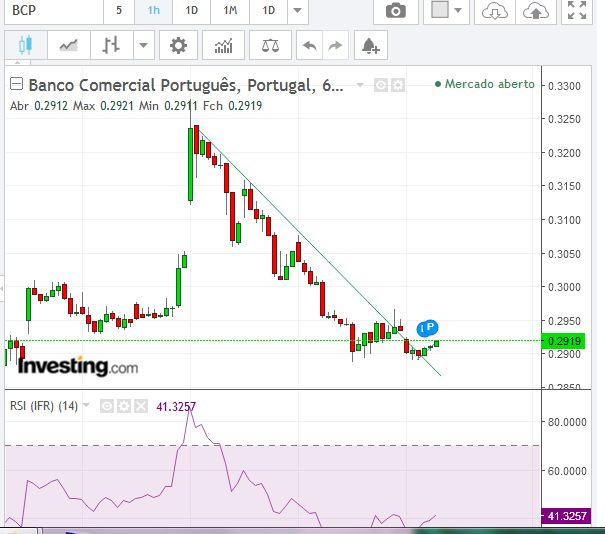
Task: Select the candlestick chart type
Action: pos(25,46)
